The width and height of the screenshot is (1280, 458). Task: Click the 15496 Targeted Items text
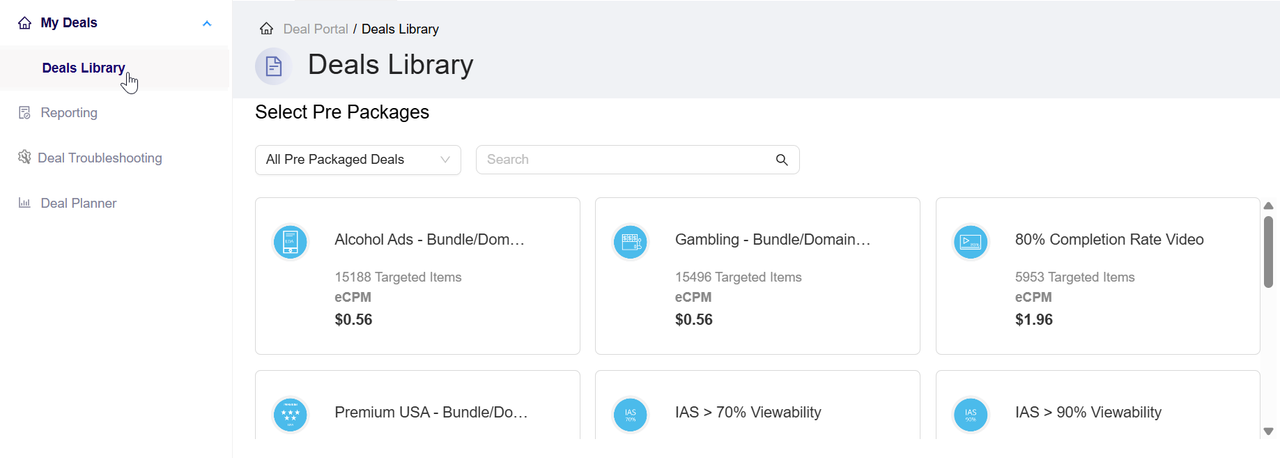738,277
